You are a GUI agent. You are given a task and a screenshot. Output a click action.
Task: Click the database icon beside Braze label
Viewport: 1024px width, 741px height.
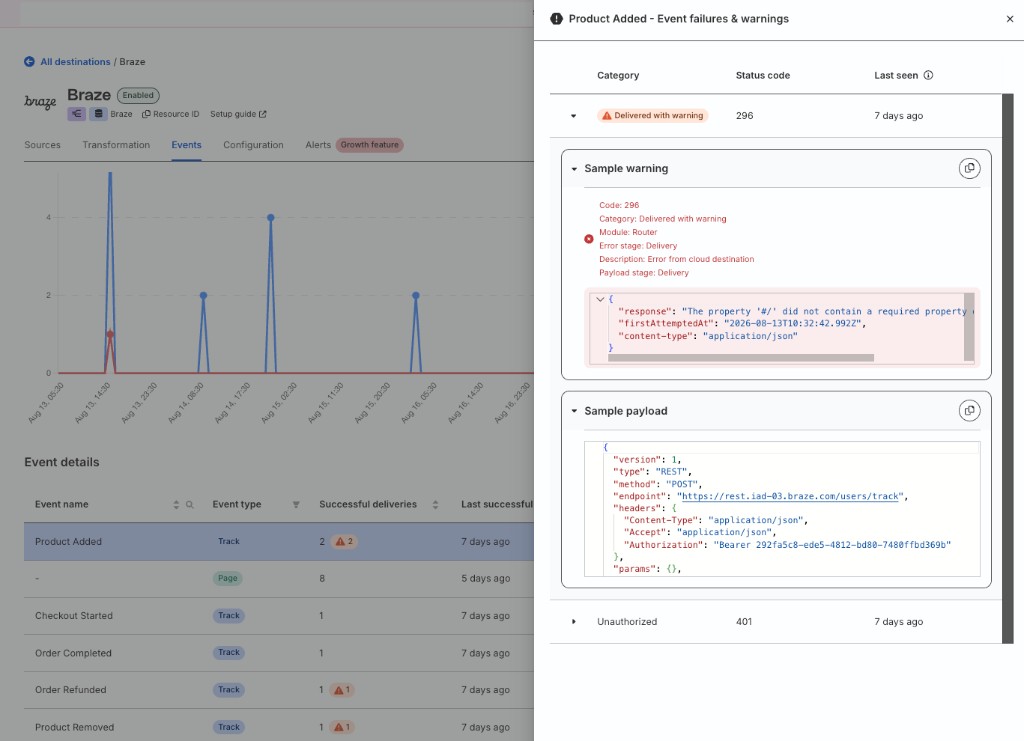[98, 114]
